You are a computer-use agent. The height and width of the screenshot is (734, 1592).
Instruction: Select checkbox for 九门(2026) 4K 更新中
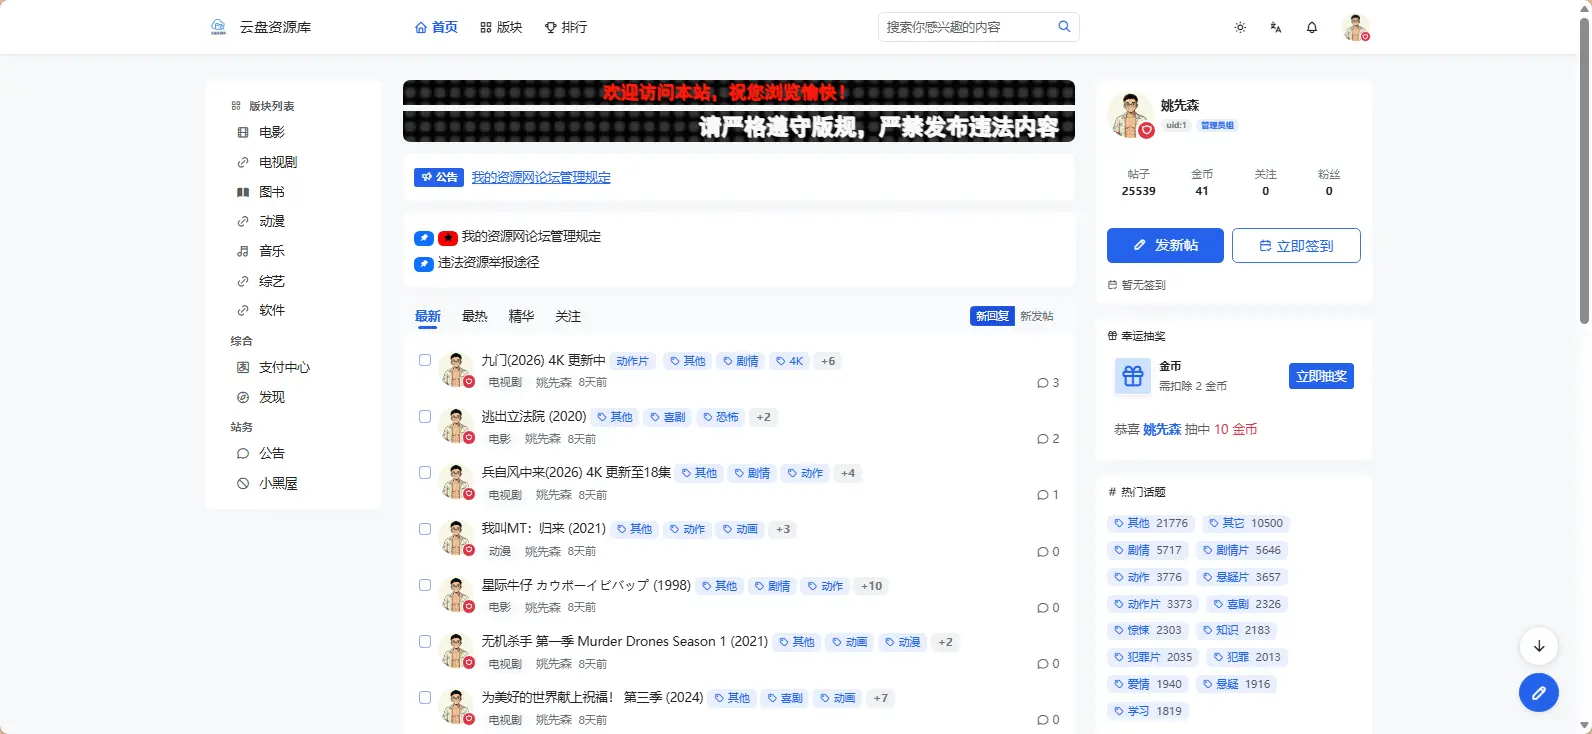click(x=425, y=360)
